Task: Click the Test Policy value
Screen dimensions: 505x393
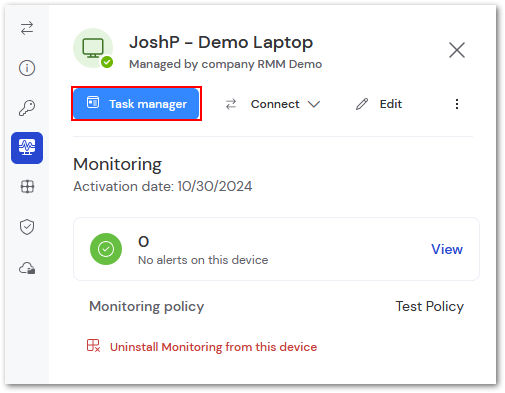Action: [x=429, y=306]
